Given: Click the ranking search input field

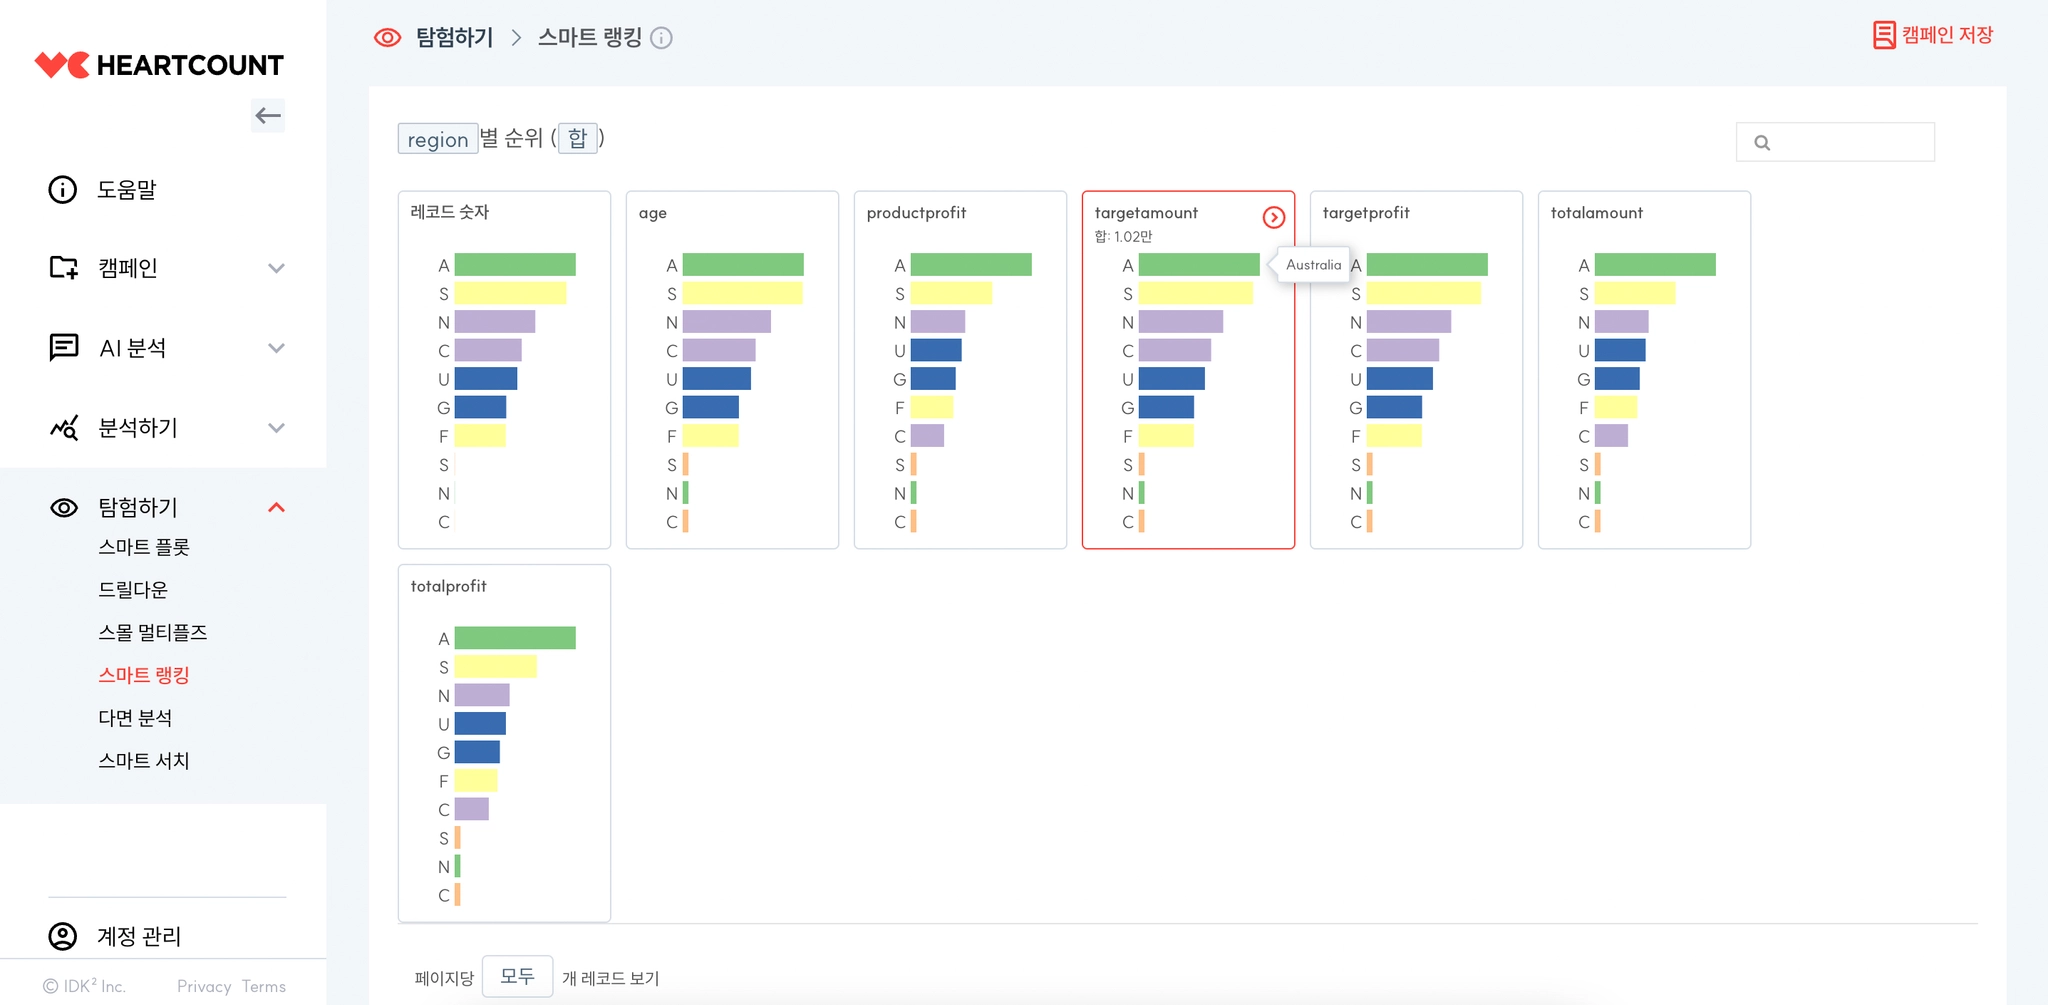Looking at the screenshot, I should point(1835,142).
